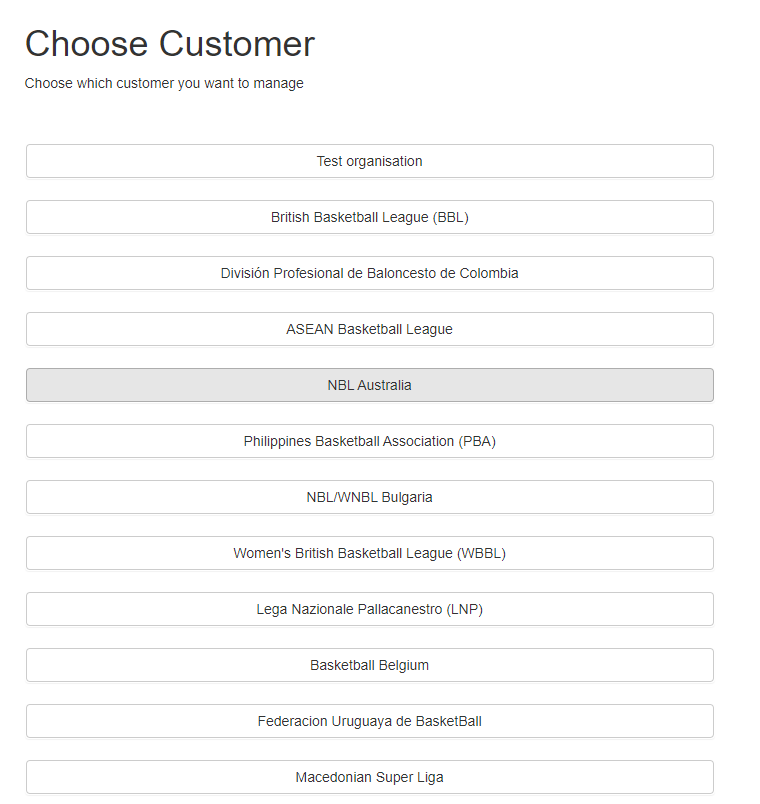
Task: Click the 'NBL Australia' label text
Action: (x=369, y=385)
